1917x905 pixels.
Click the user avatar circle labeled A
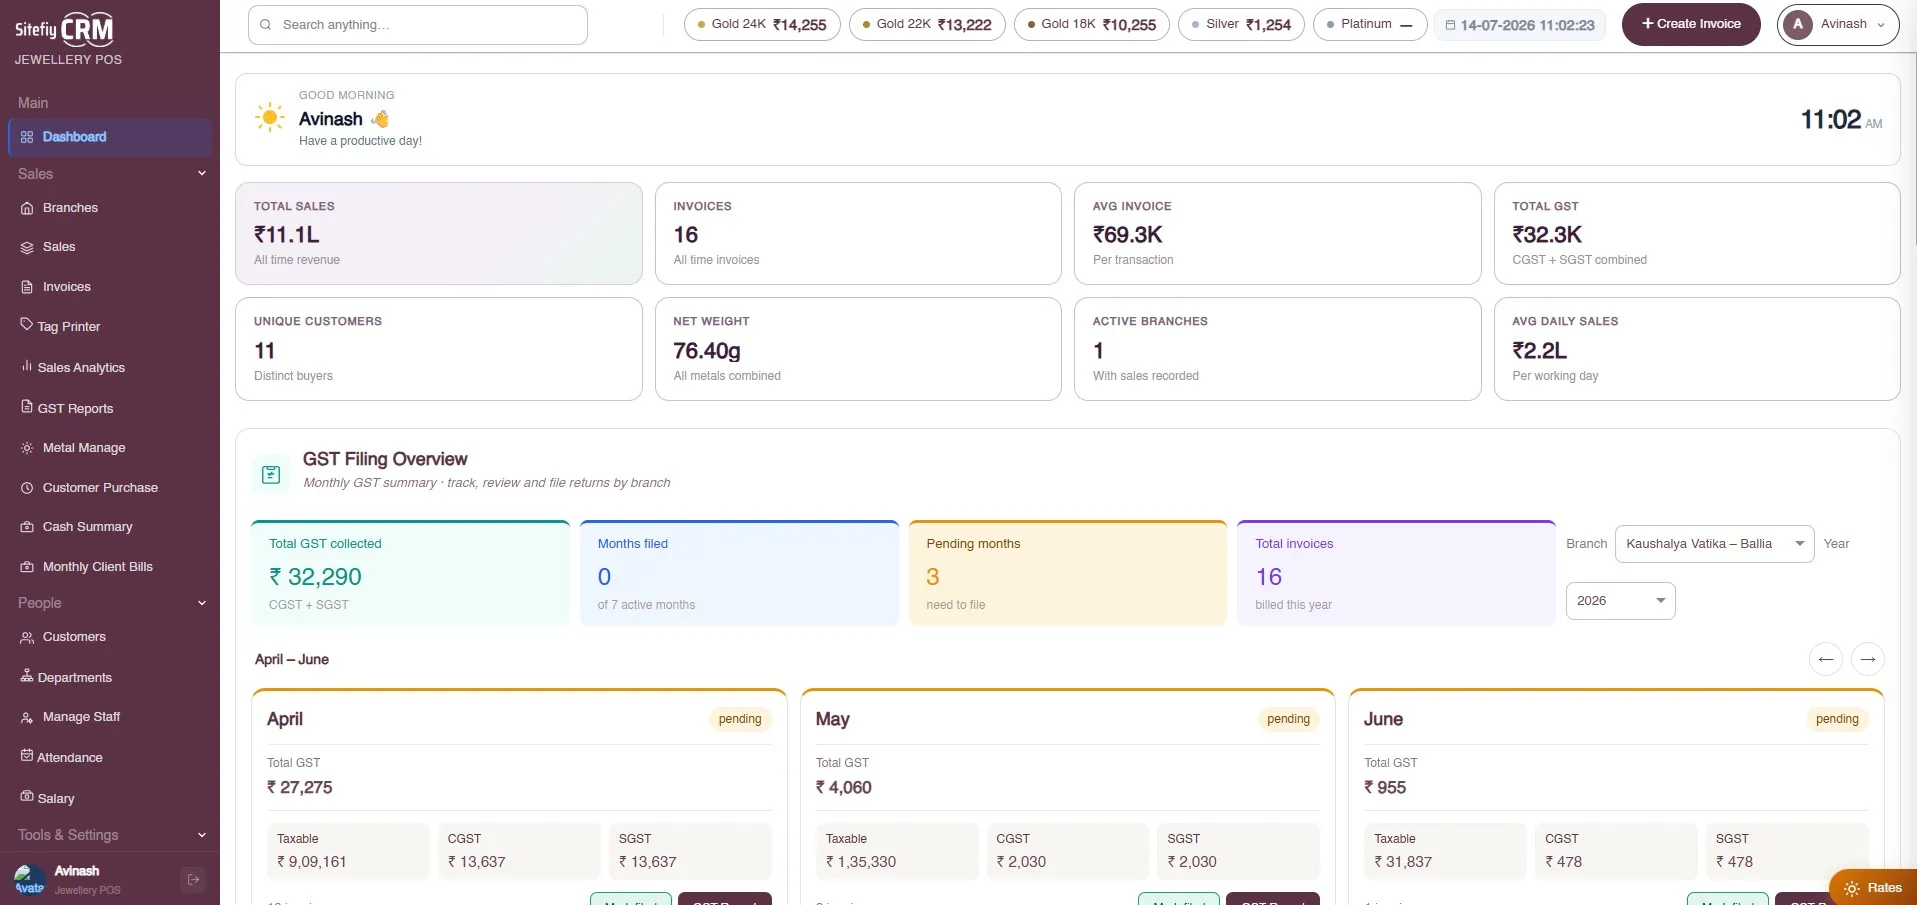pos(1798,24)
